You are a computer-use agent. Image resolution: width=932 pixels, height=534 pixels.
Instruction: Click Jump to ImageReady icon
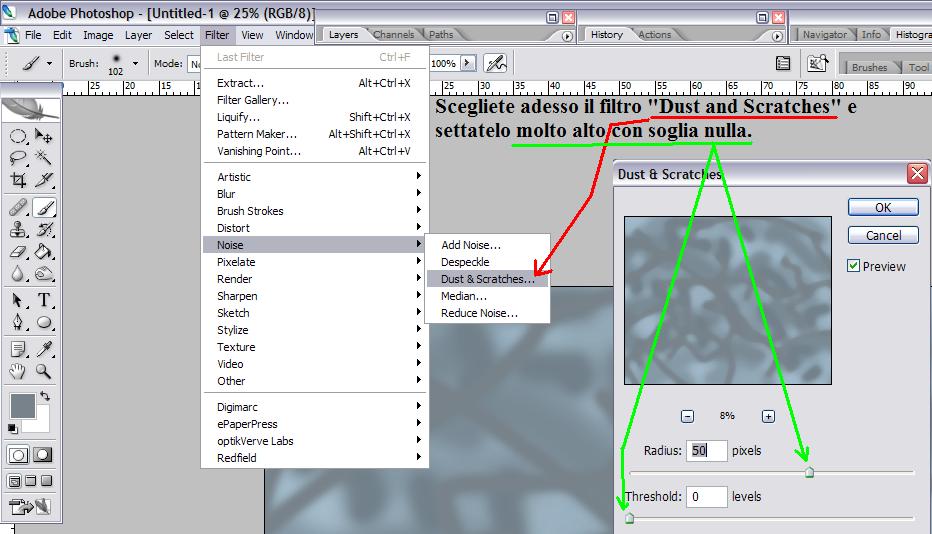(x=30, y=507)
